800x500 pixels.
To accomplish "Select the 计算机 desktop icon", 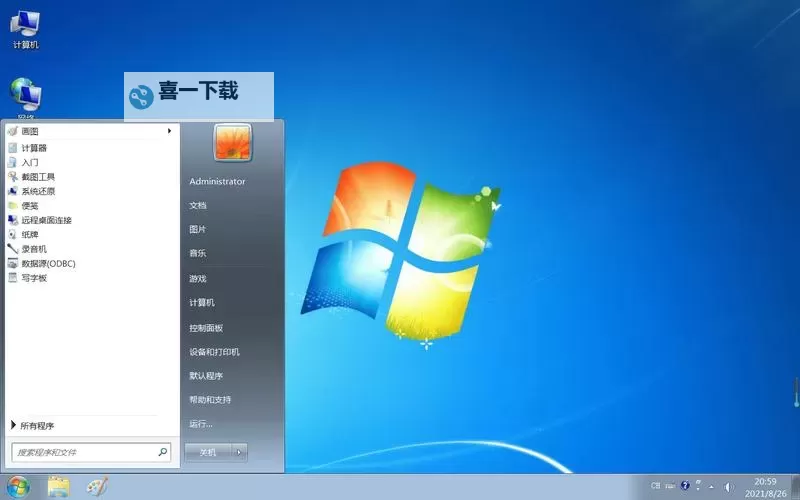I will 26,30.
